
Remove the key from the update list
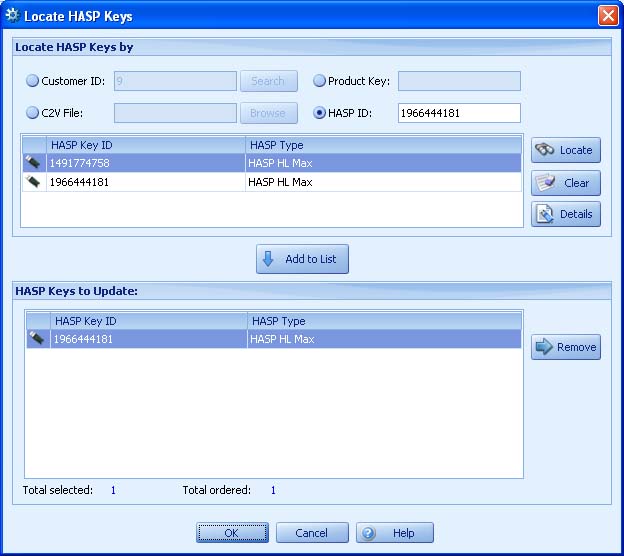tap(566, 347)
